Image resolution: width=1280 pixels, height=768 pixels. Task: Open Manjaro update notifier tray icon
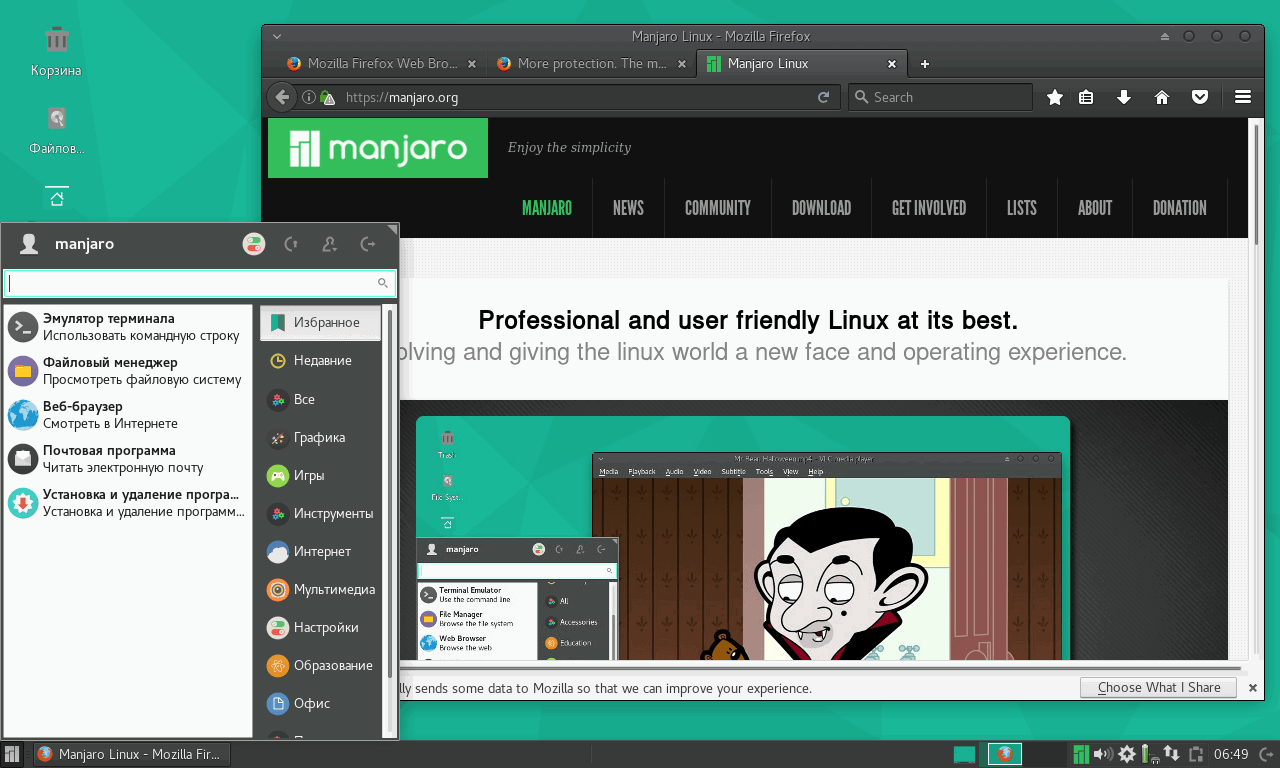[1081, 754]
